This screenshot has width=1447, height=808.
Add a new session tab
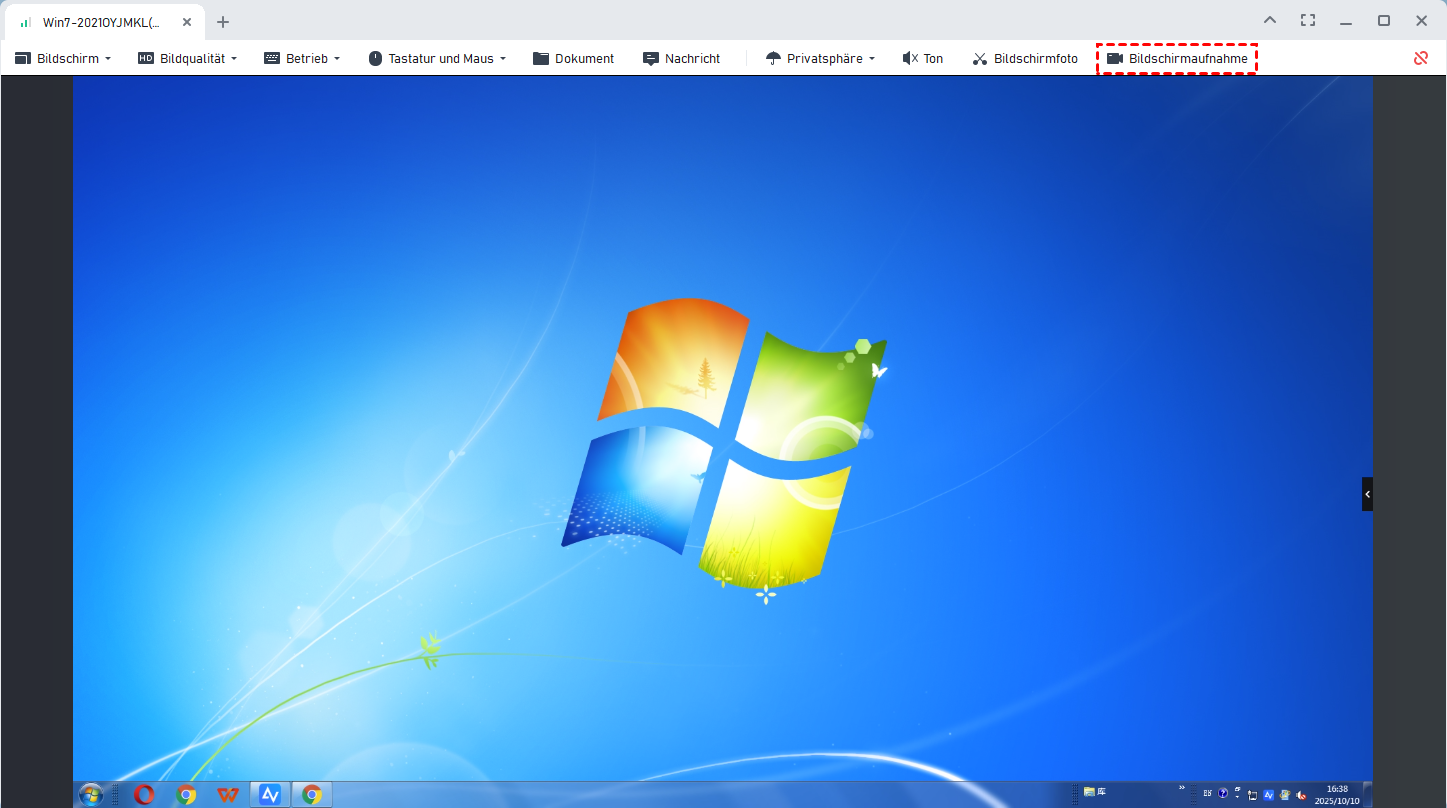[223, 22]
